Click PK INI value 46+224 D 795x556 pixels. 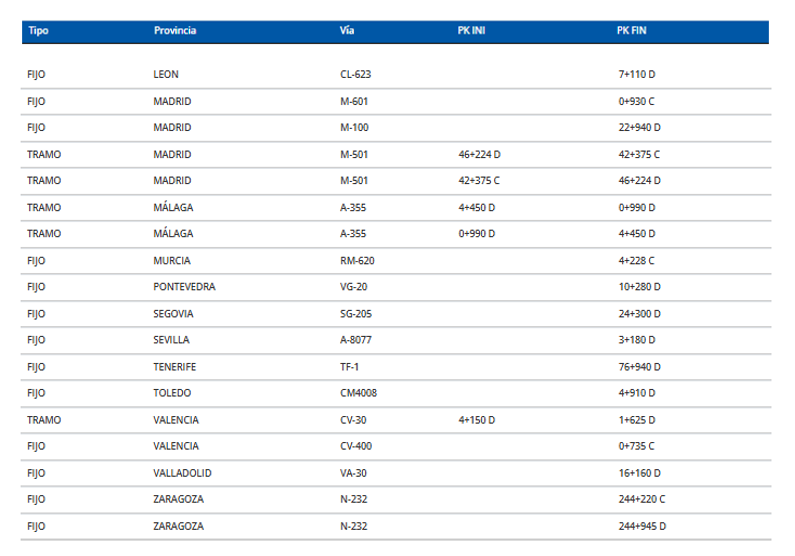tap(479, 154)
